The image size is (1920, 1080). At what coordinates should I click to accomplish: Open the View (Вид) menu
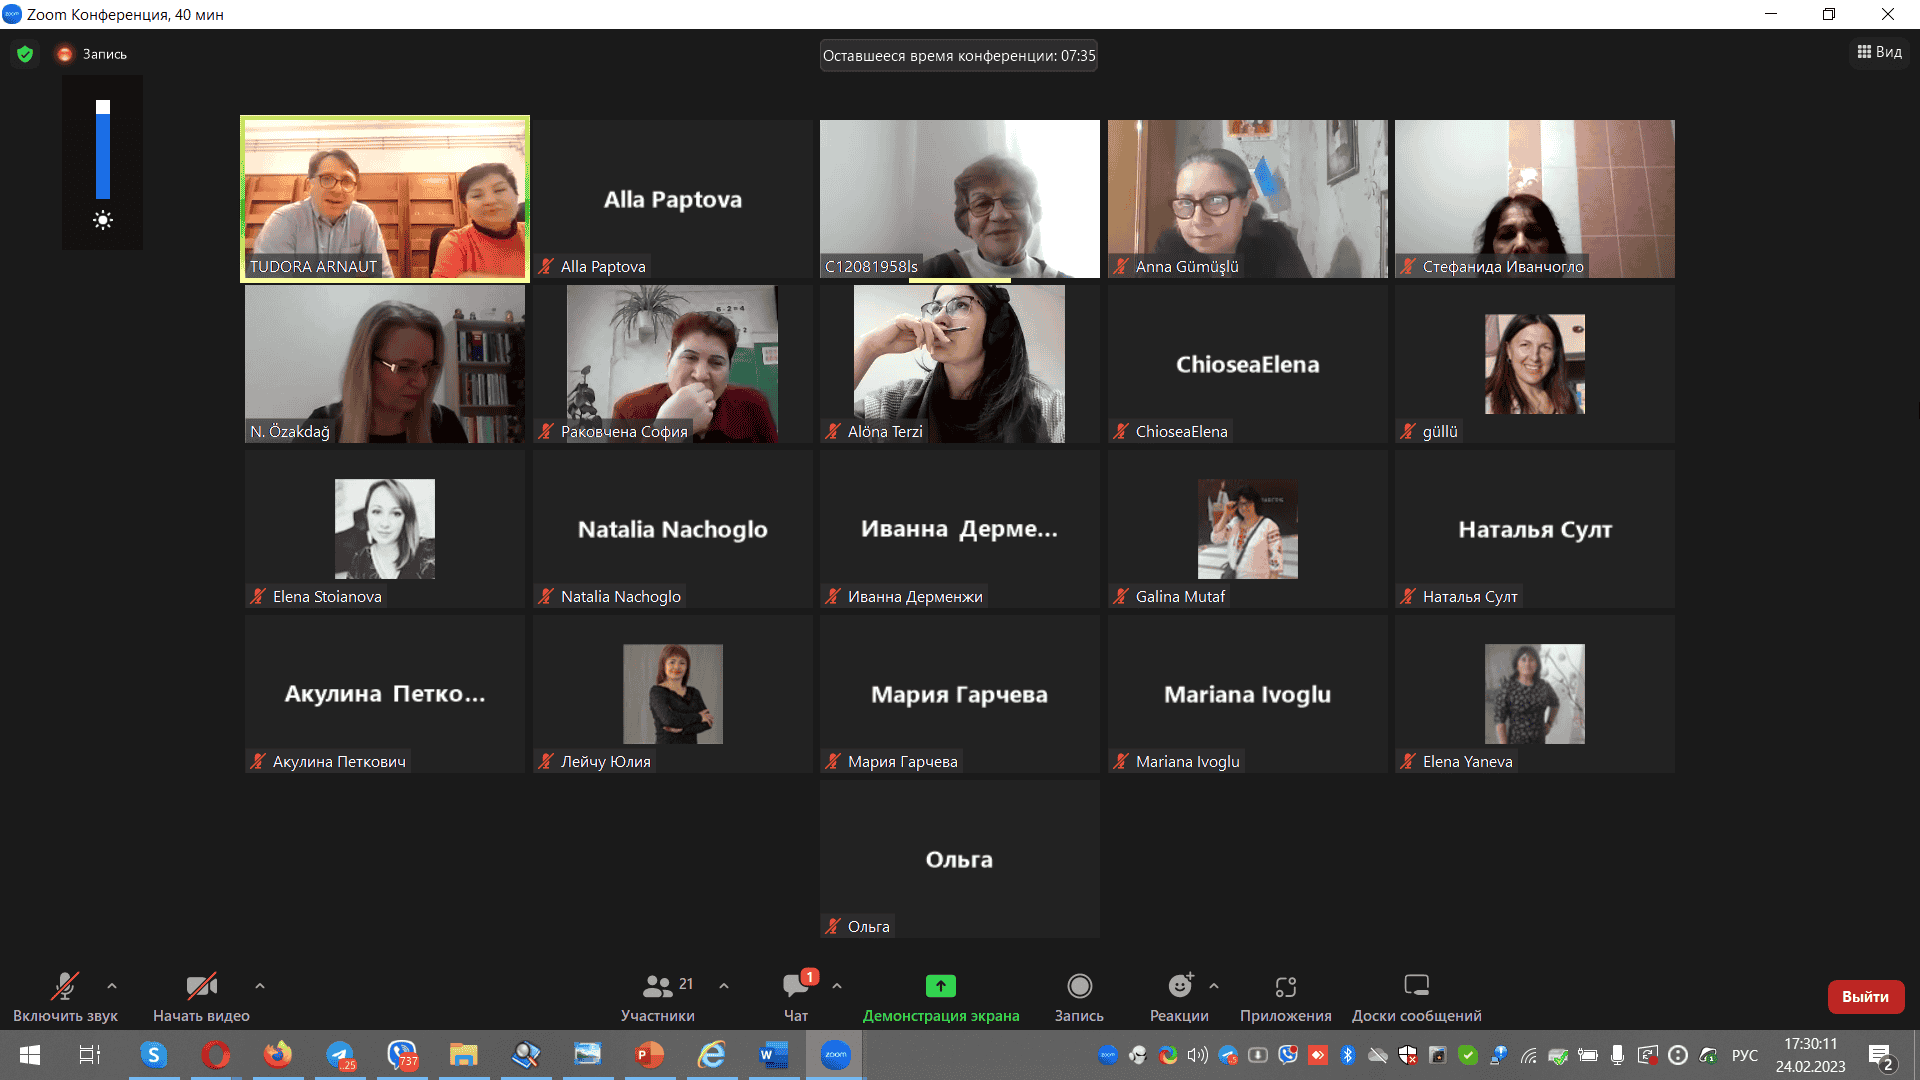(x=1880, y=52)
